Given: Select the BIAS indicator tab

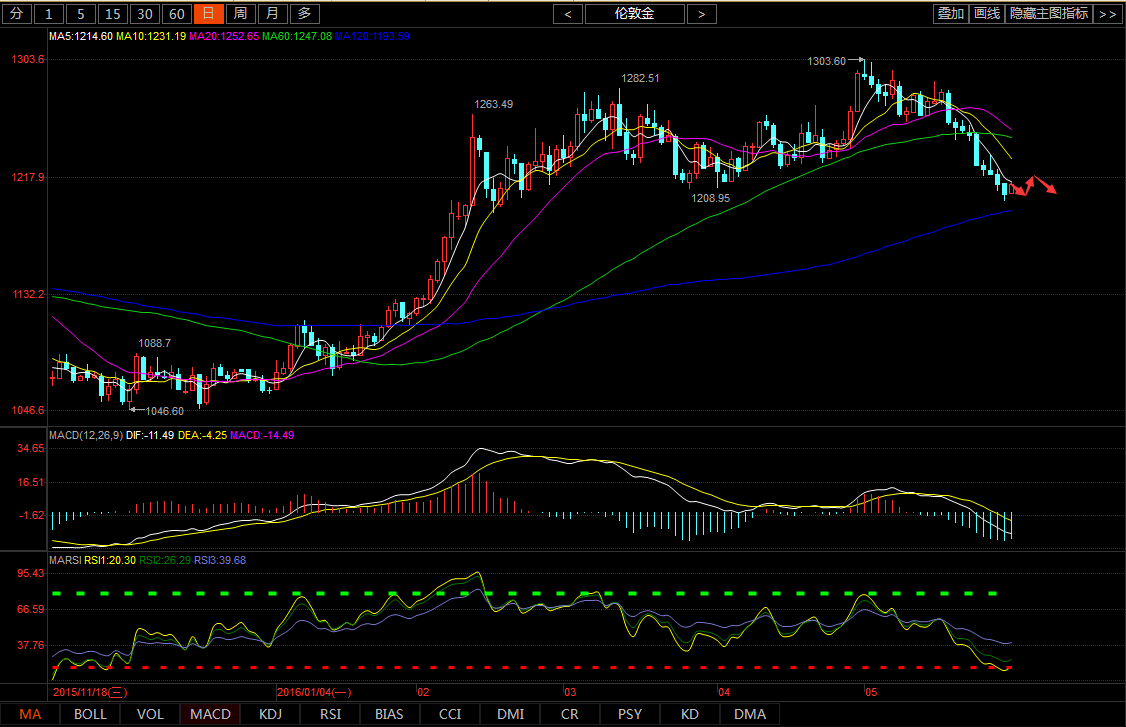Looking at the screenshot, I should click(x=389, y=714).
